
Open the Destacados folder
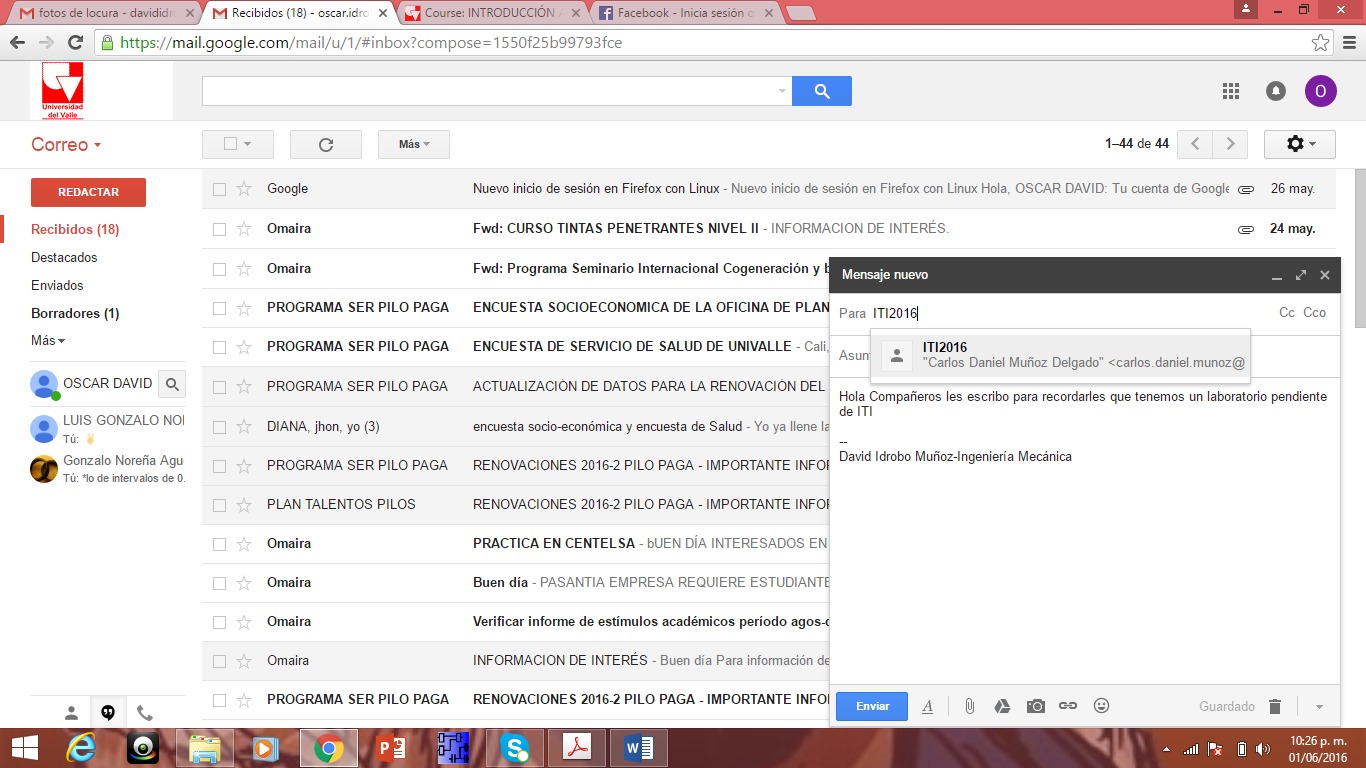(x=64, y=257)
